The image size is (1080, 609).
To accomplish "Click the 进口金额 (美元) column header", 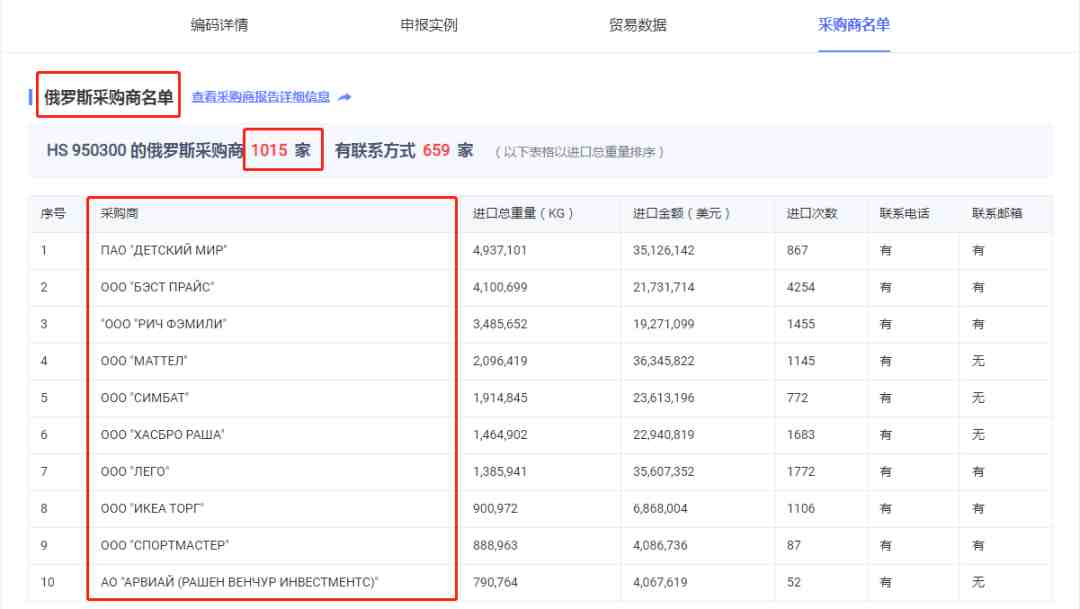I will (681, 214).
